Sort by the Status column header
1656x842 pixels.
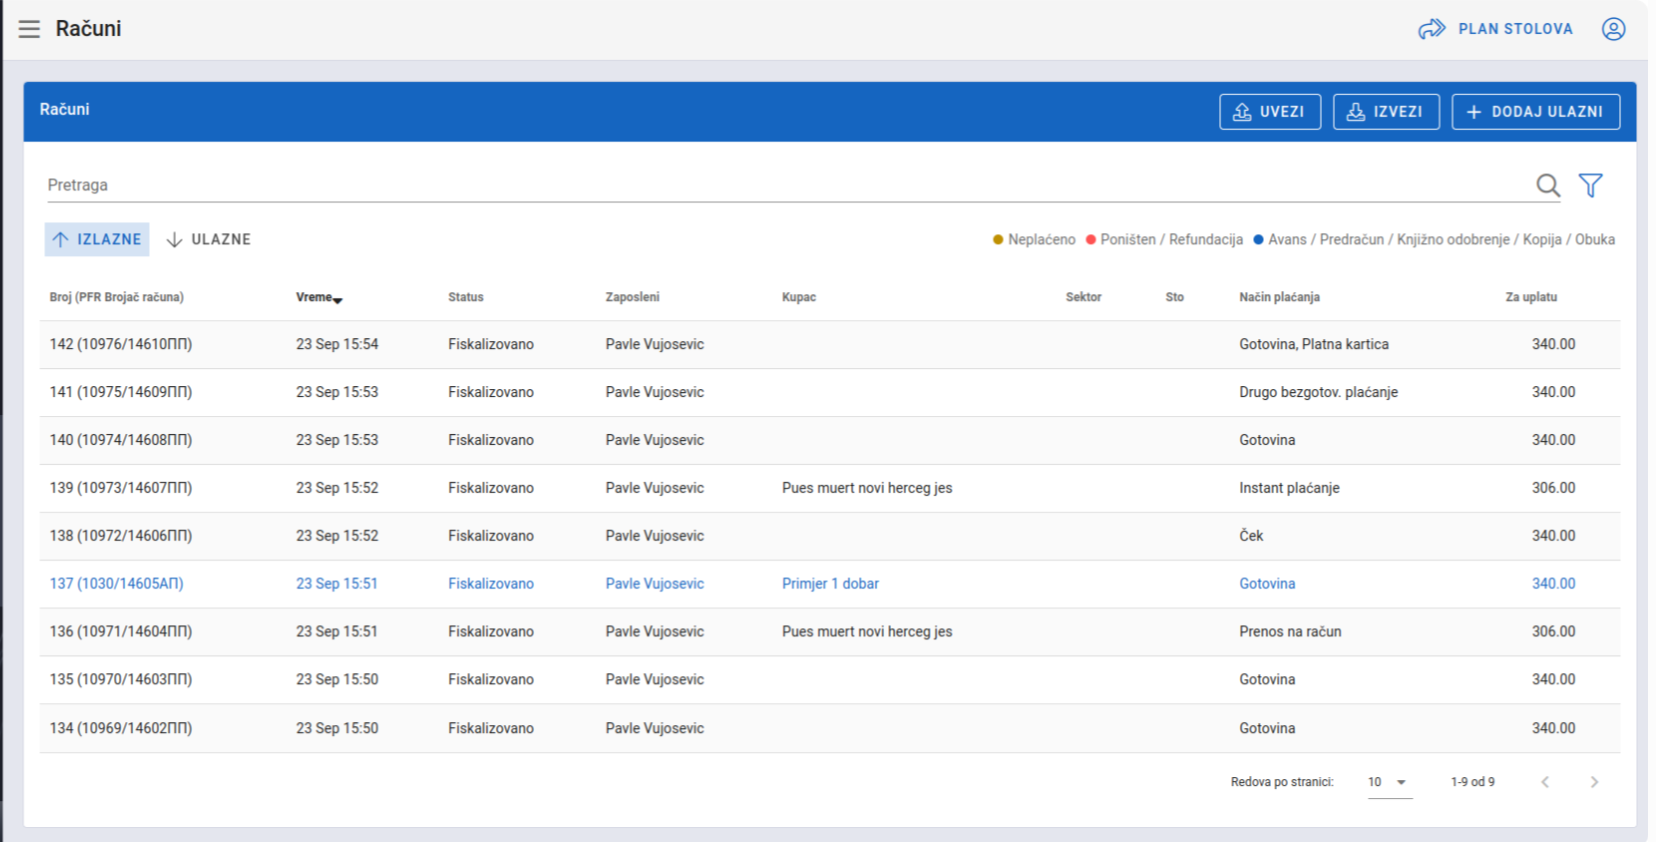click(466, 297)
